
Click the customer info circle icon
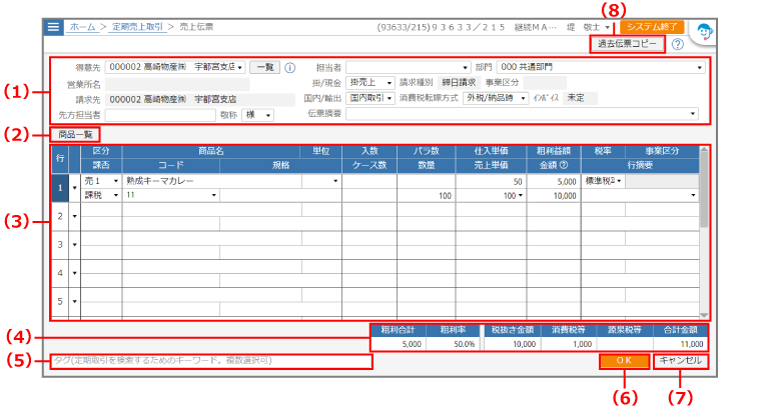point(290,68)
